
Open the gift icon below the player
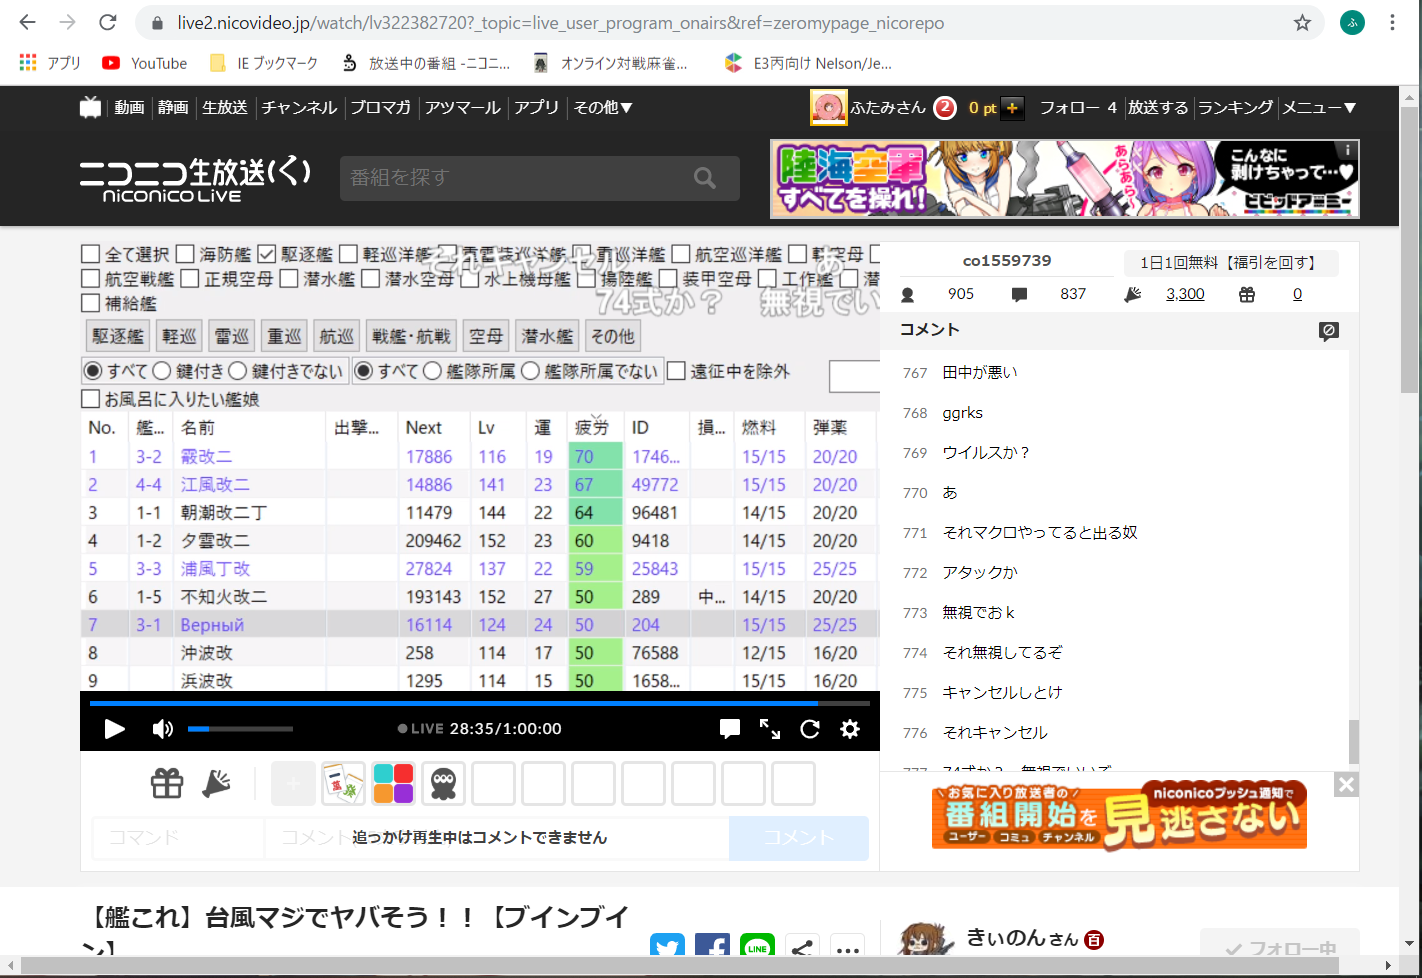pos(167,784)
